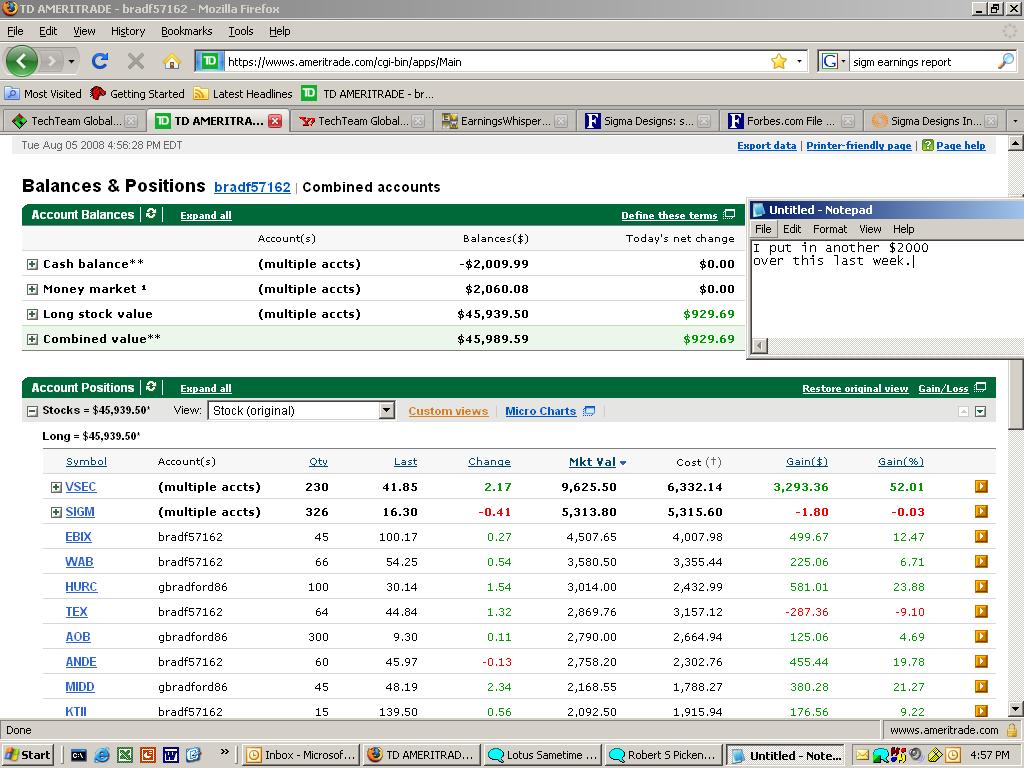The height and width of the screenshot is (768, 1024).
Task: Expand the VSEC multiple accounts row
Action: pos(56,487)
